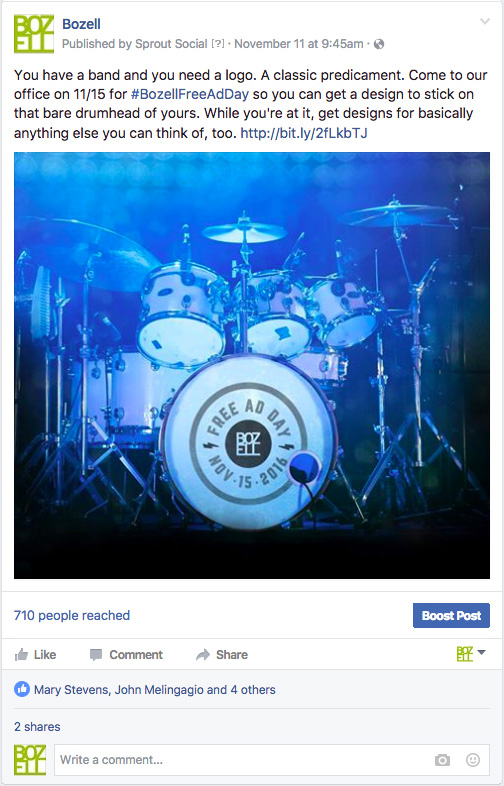Click the blue like reaction icon
The width and height of the screenshot is (504, 786).
(22, 690)
